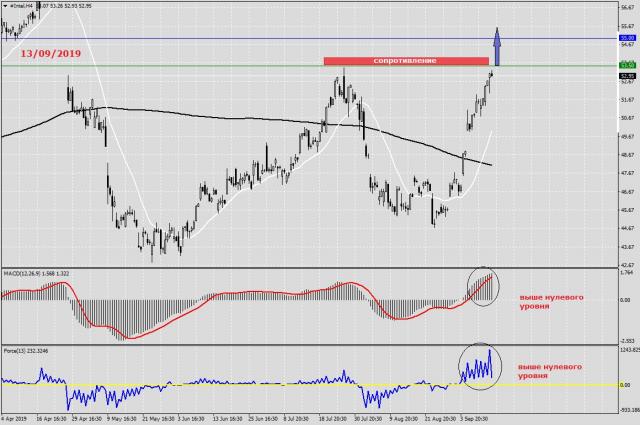Viewport: 640px width, 425px height.
Task: Click the Force(13) indicator label
Action: pos(28,351)
